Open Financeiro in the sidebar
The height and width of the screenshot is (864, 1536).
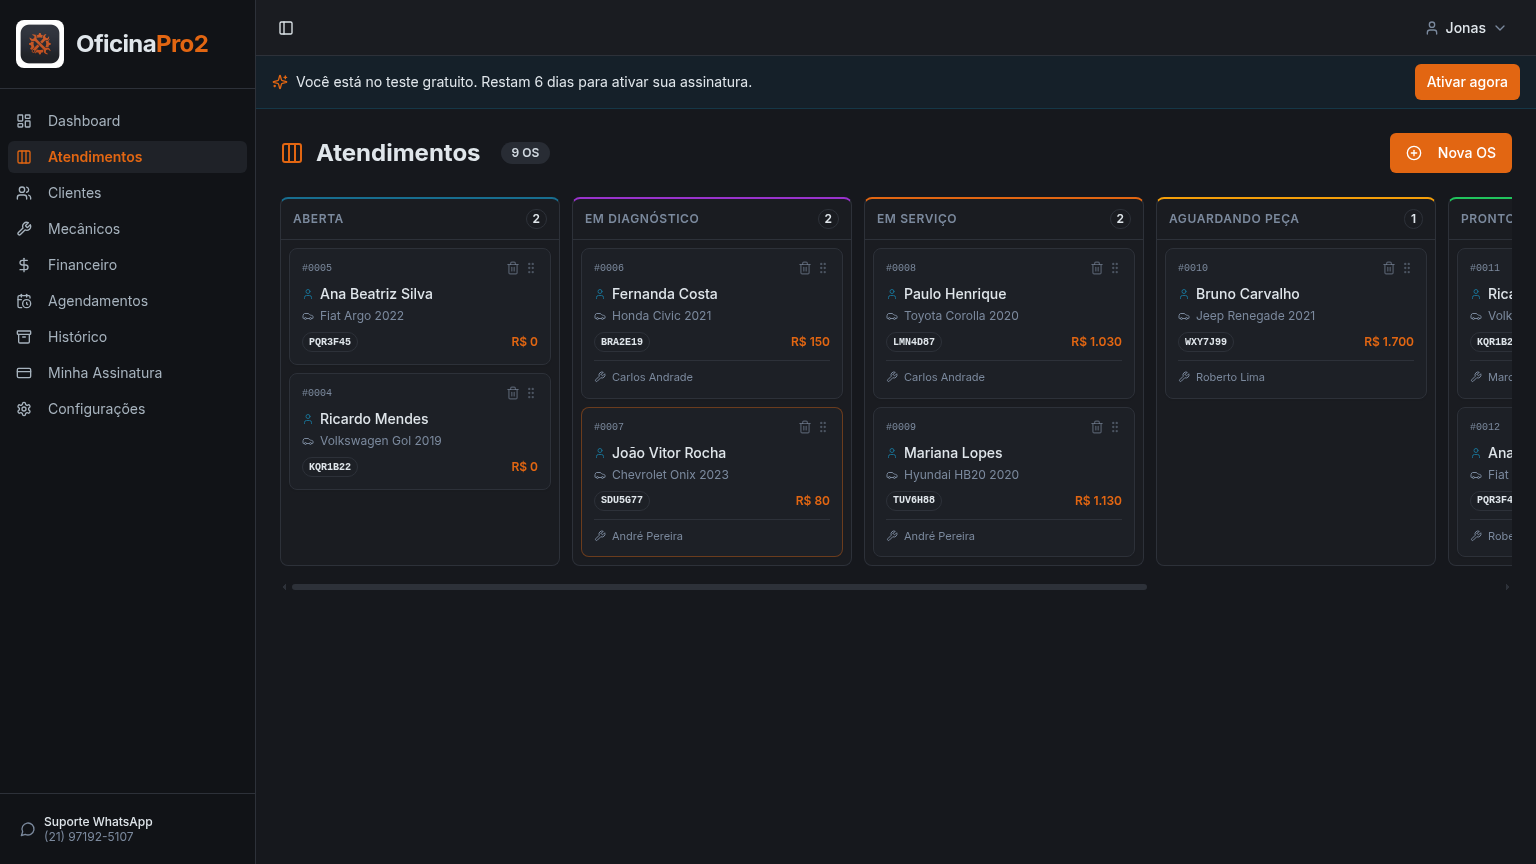(127, 265)
